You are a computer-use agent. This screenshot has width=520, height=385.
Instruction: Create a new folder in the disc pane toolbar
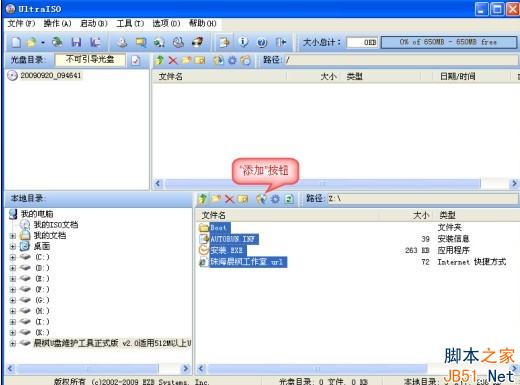coord(186,60)
